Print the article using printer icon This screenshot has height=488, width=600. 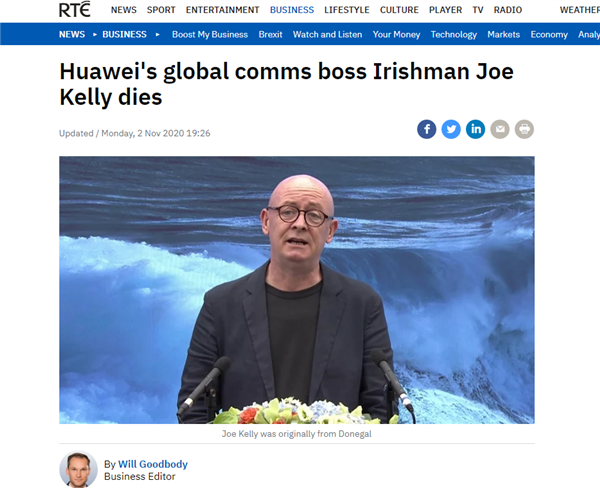tap(524, 129)
